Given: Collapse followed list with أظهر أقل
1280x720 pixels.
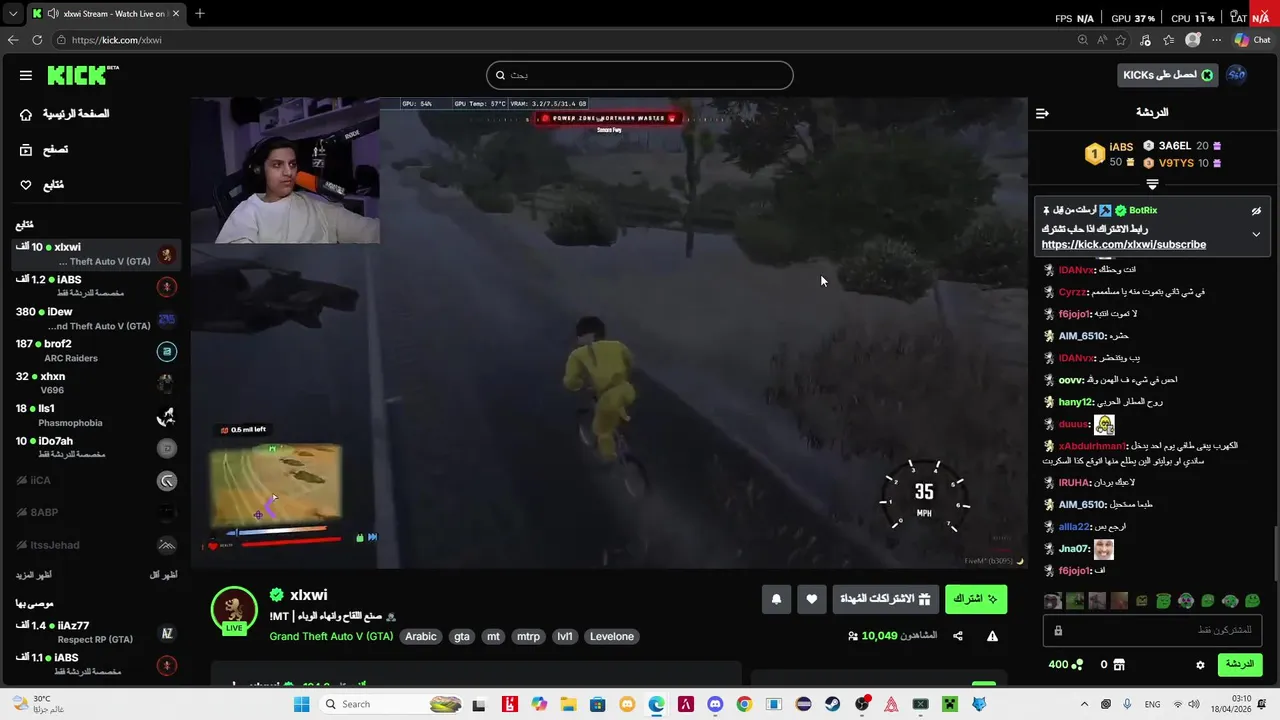Looking at the screenshot, I should 163,575.
